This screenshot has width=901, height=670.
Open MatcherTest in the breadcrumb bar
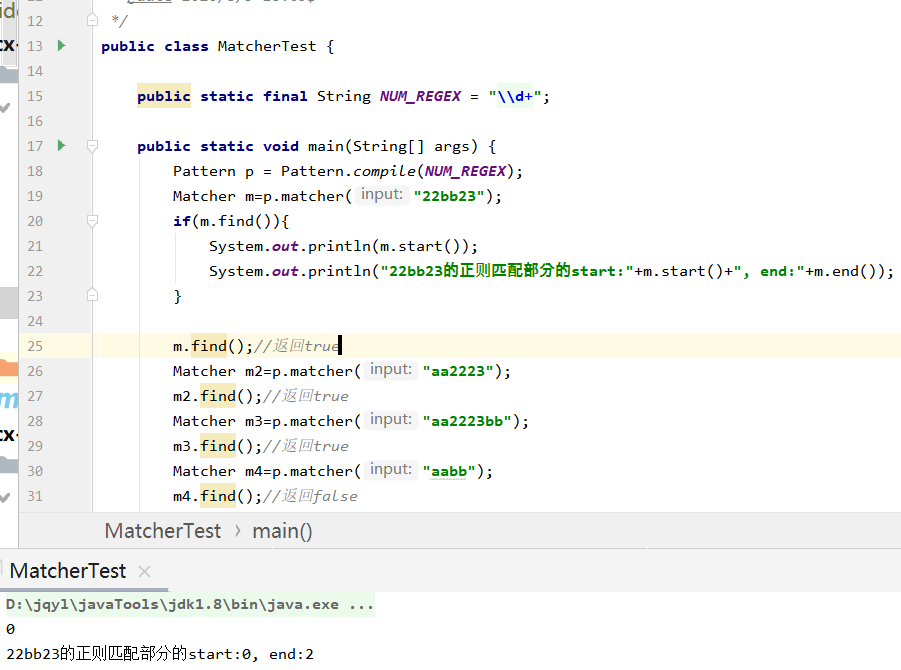(163, 531)
